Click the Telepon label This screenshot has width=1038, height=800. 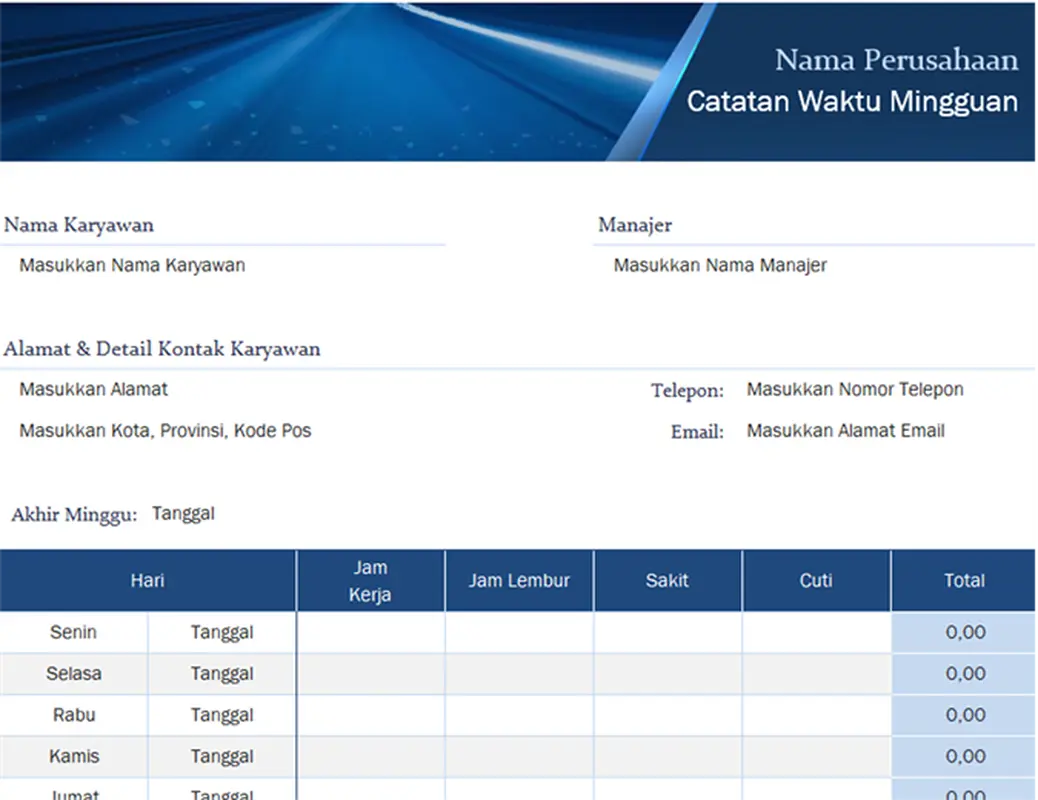(687, 391)
